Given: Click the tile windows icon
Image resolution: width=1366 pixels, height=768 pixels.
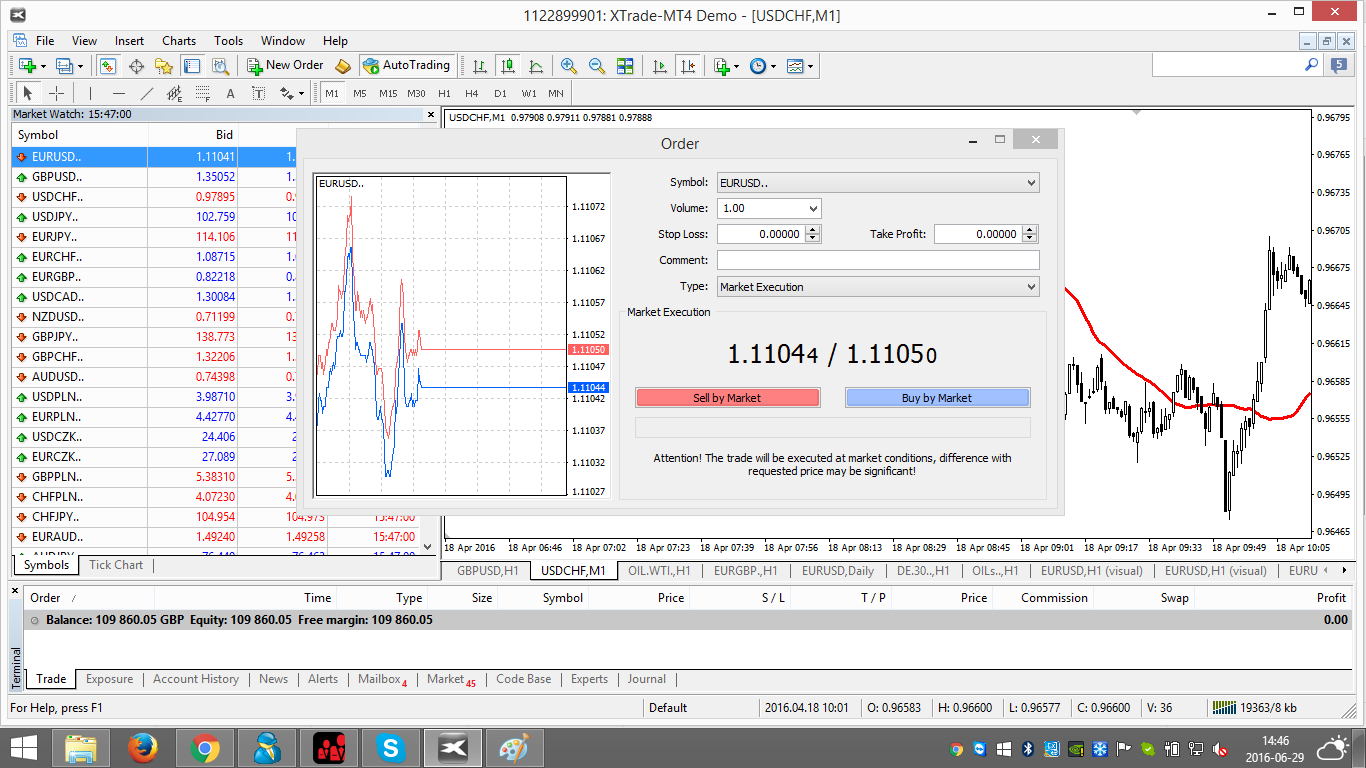Looking at the screenshot, I should tap(625, 66).
